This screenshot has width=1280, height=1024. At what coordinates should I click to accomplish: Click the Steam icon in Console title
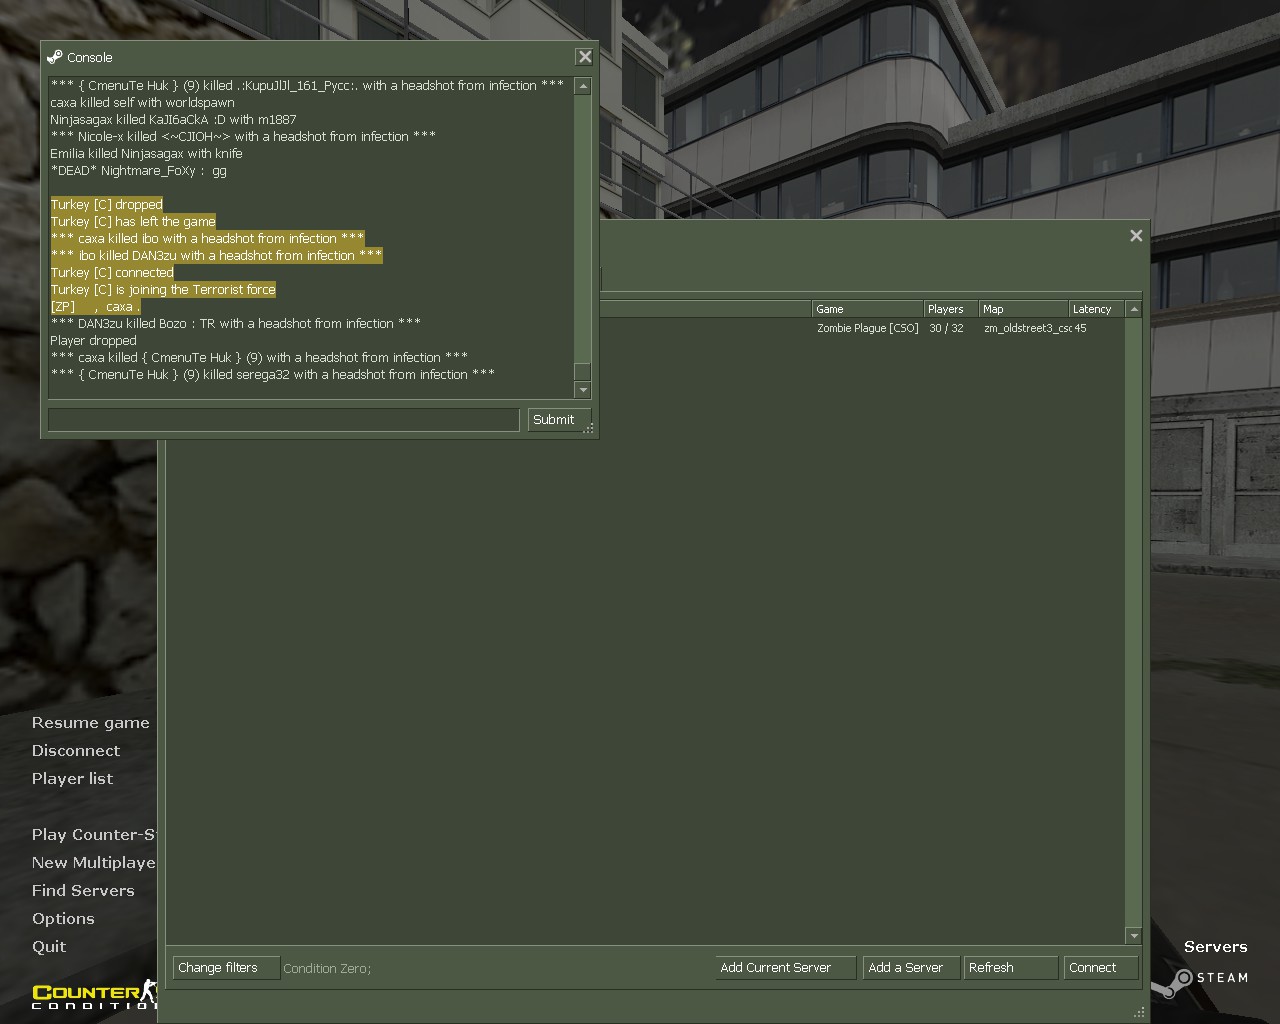[x=55, y=58]
